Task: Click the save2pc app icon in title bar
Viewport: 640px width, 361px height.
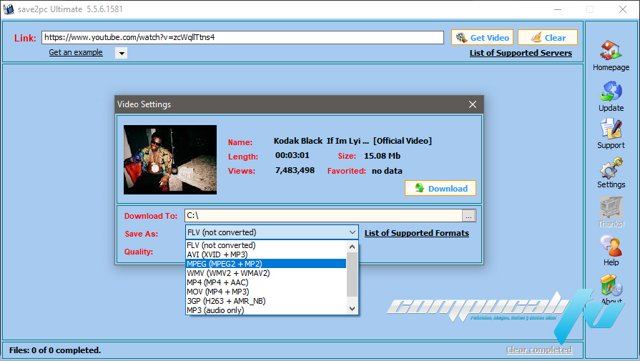Action: coord(9,9)
